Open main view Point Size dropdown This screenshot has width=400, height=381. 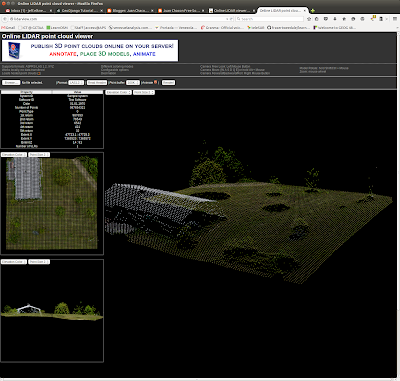144,92
